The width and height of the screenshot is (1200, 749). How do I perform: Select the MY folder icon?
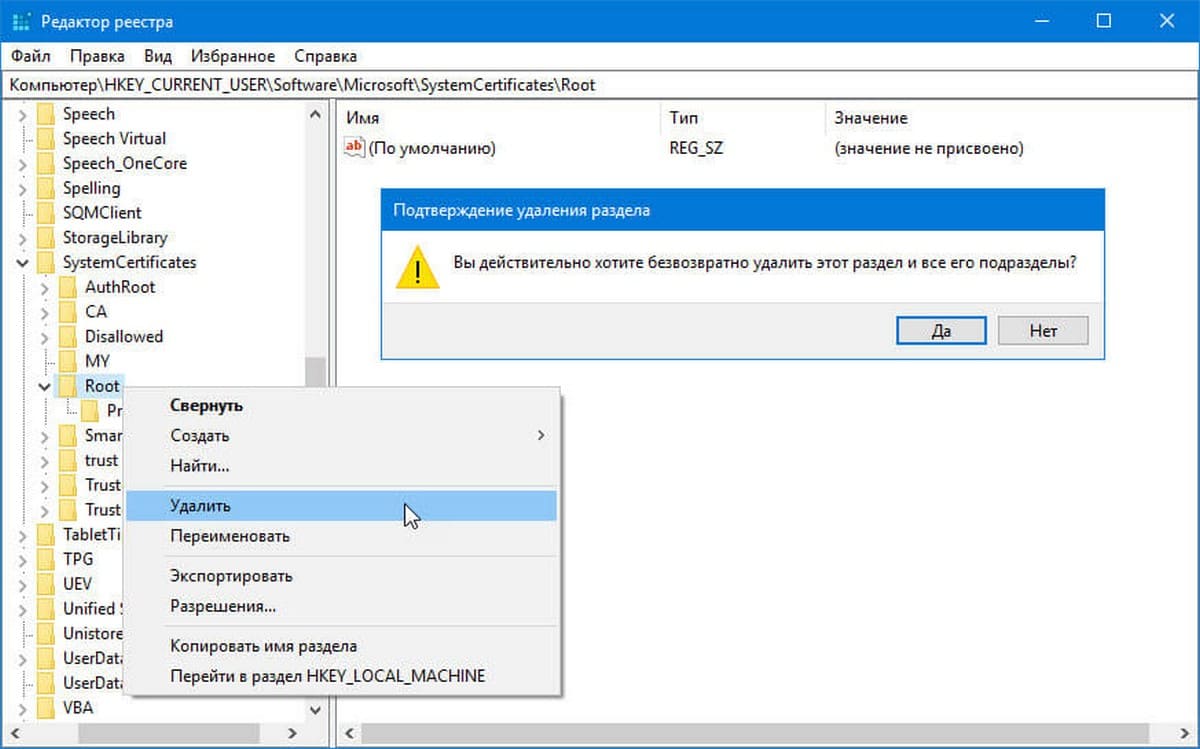click(68, 361)
